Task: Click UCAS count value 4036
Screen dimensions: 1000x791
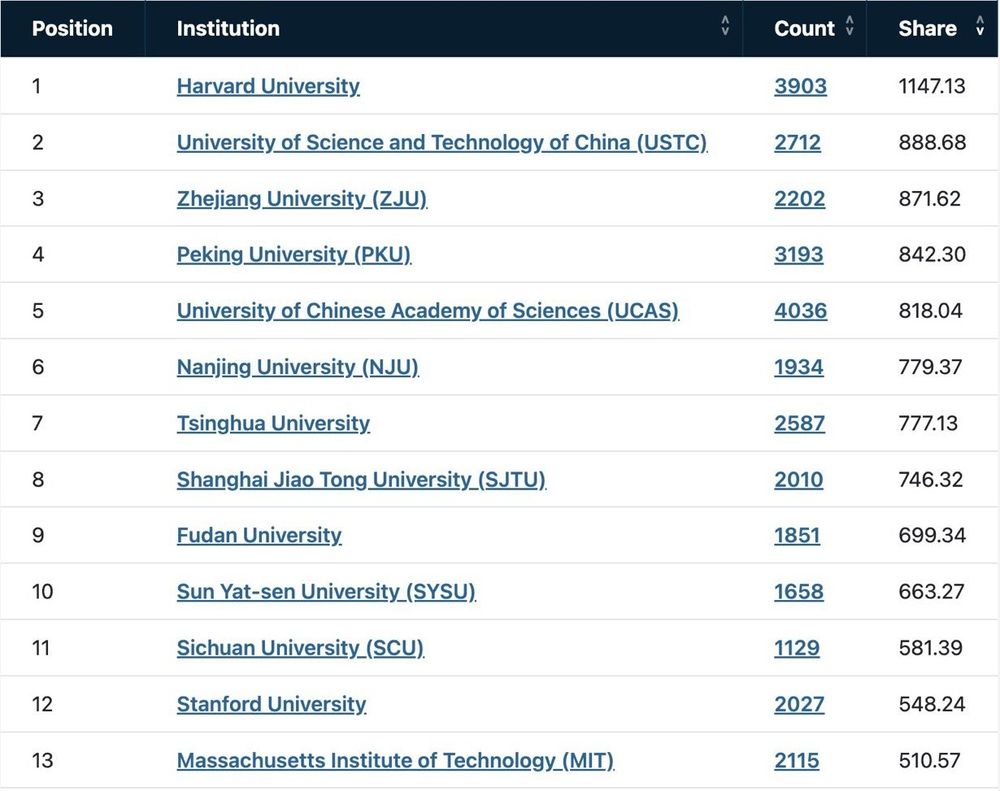Action: (800, 311)
